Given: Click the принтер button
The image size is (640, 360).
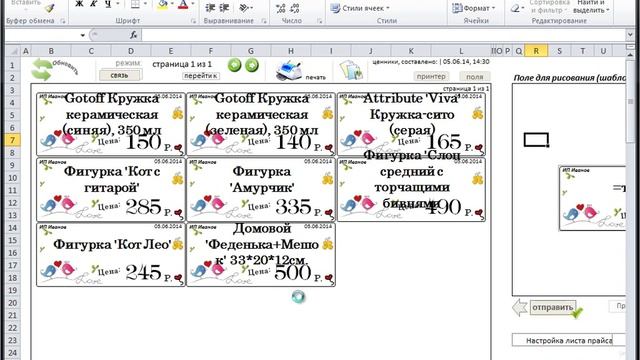Looking at the screenshot, I should click(431, 76).
